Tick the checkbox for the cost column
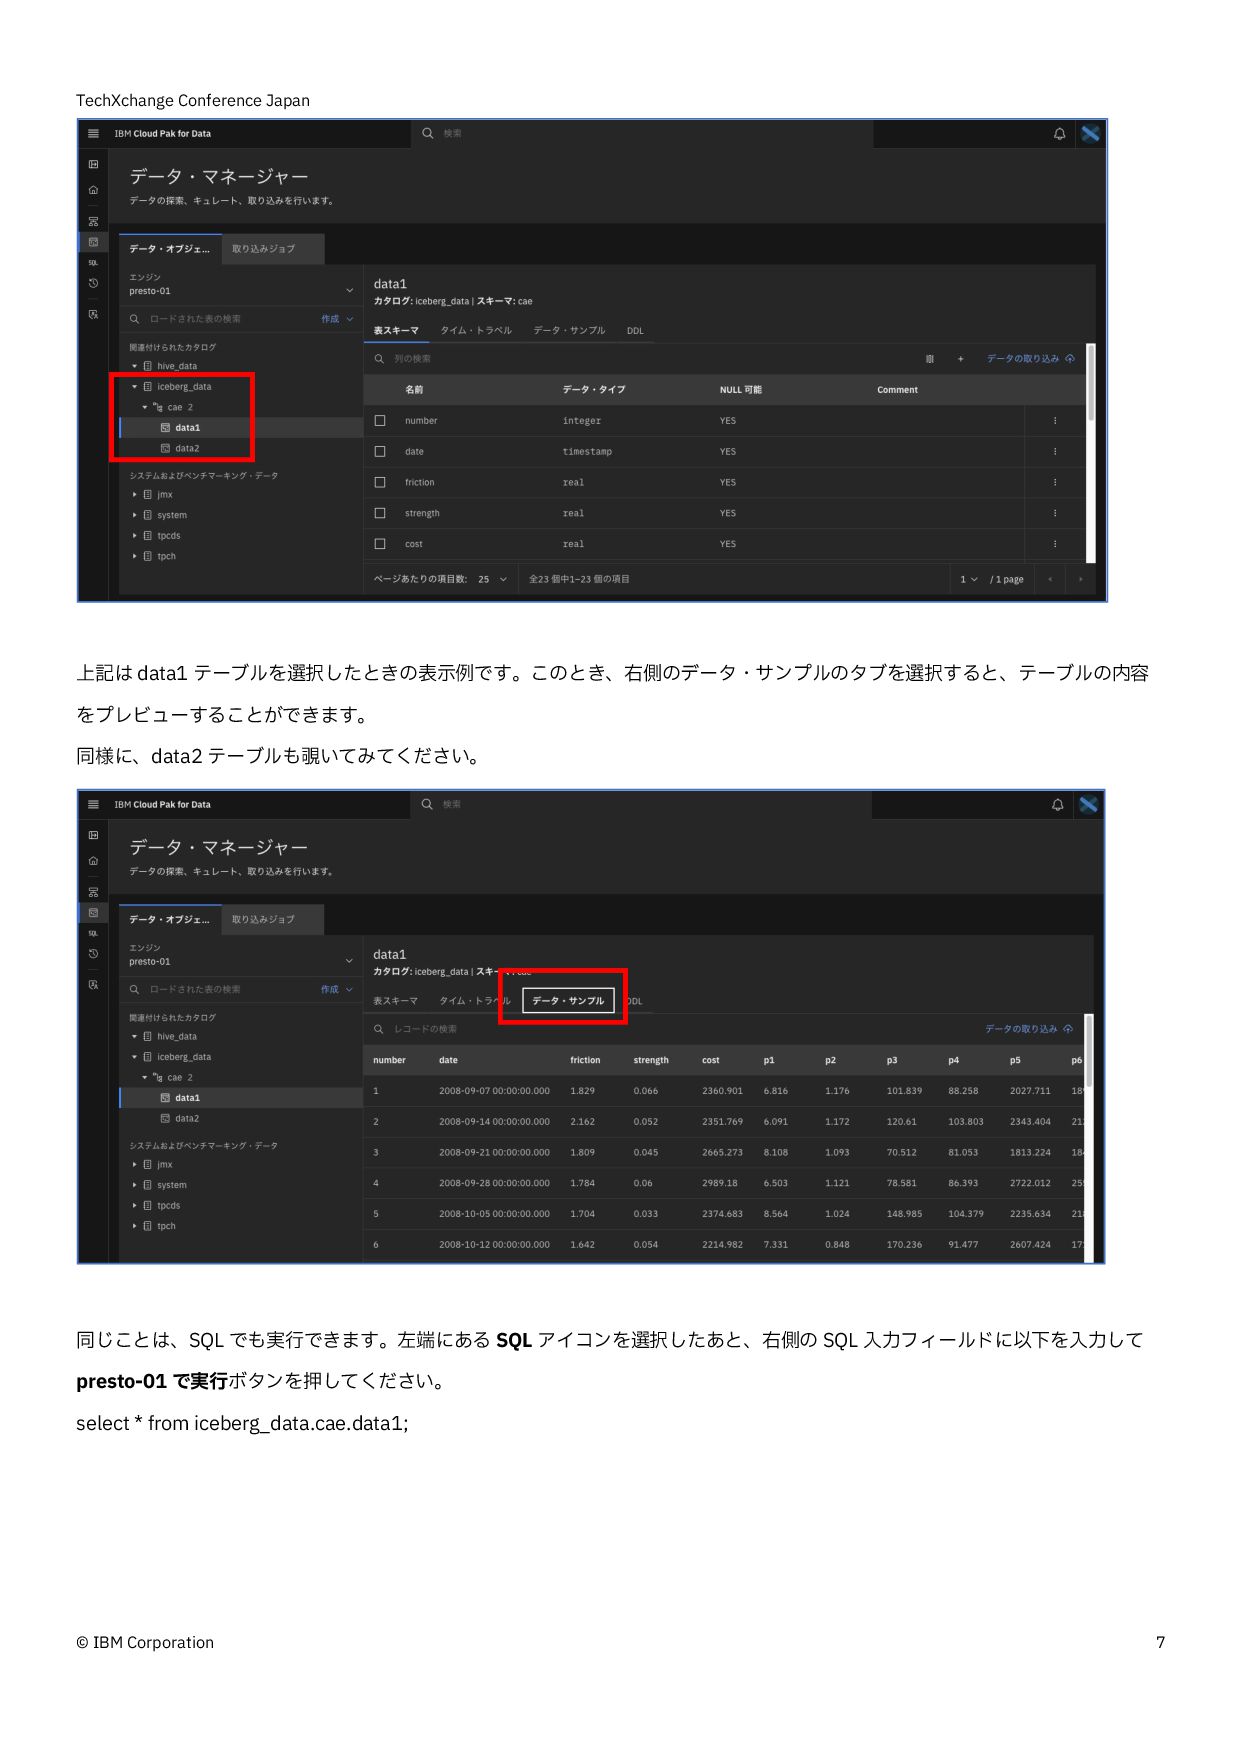Image resolution: width=1240 pixels, height=1754 pixels. pyautogui.click(x=380, y=544)
